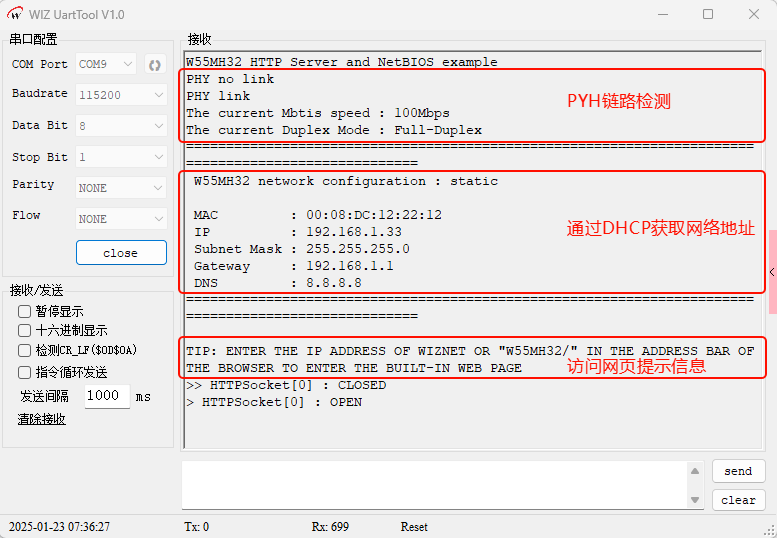The height and width of the screenshot is (538, 777).
Task: Check the 检测CR_LF option
Action: point(25,350)
